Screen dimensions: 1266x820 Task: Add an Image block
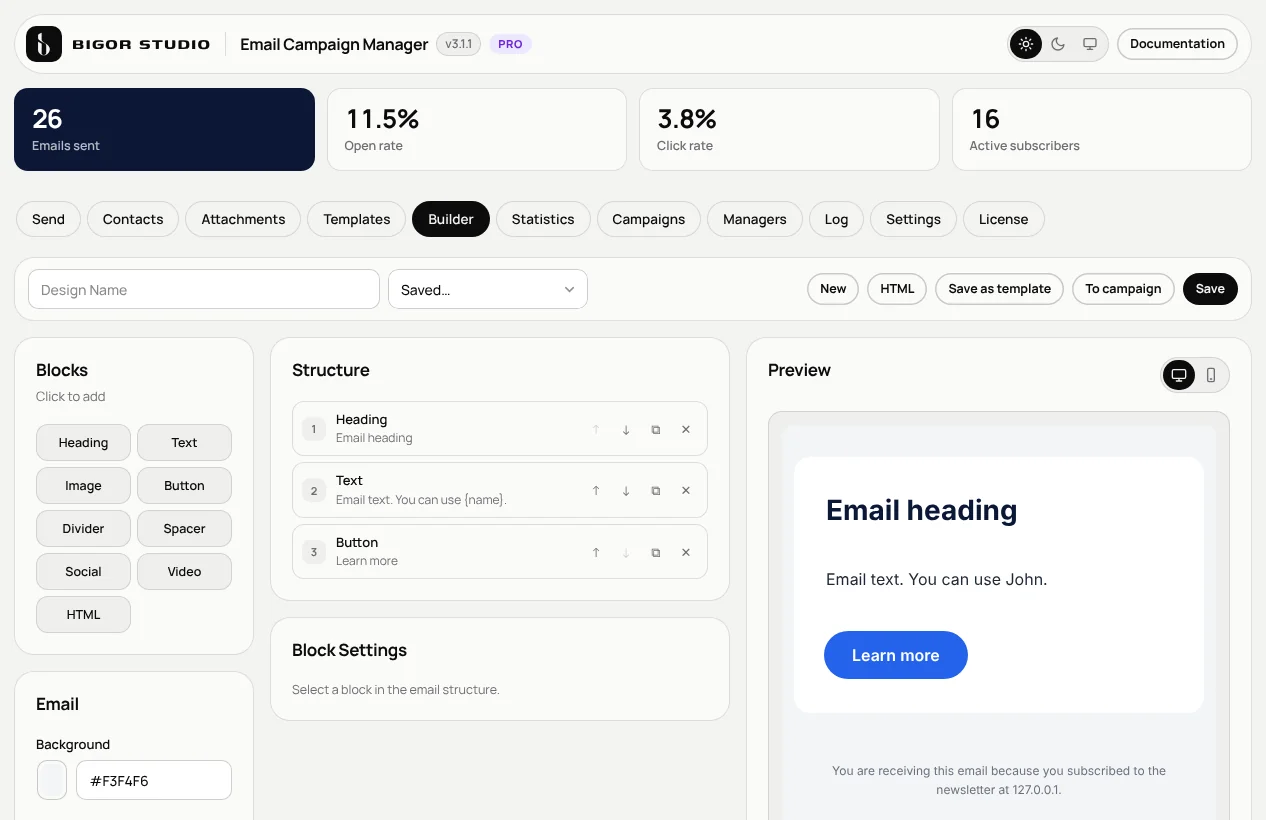pyautogui.click(x=83, y=485)
